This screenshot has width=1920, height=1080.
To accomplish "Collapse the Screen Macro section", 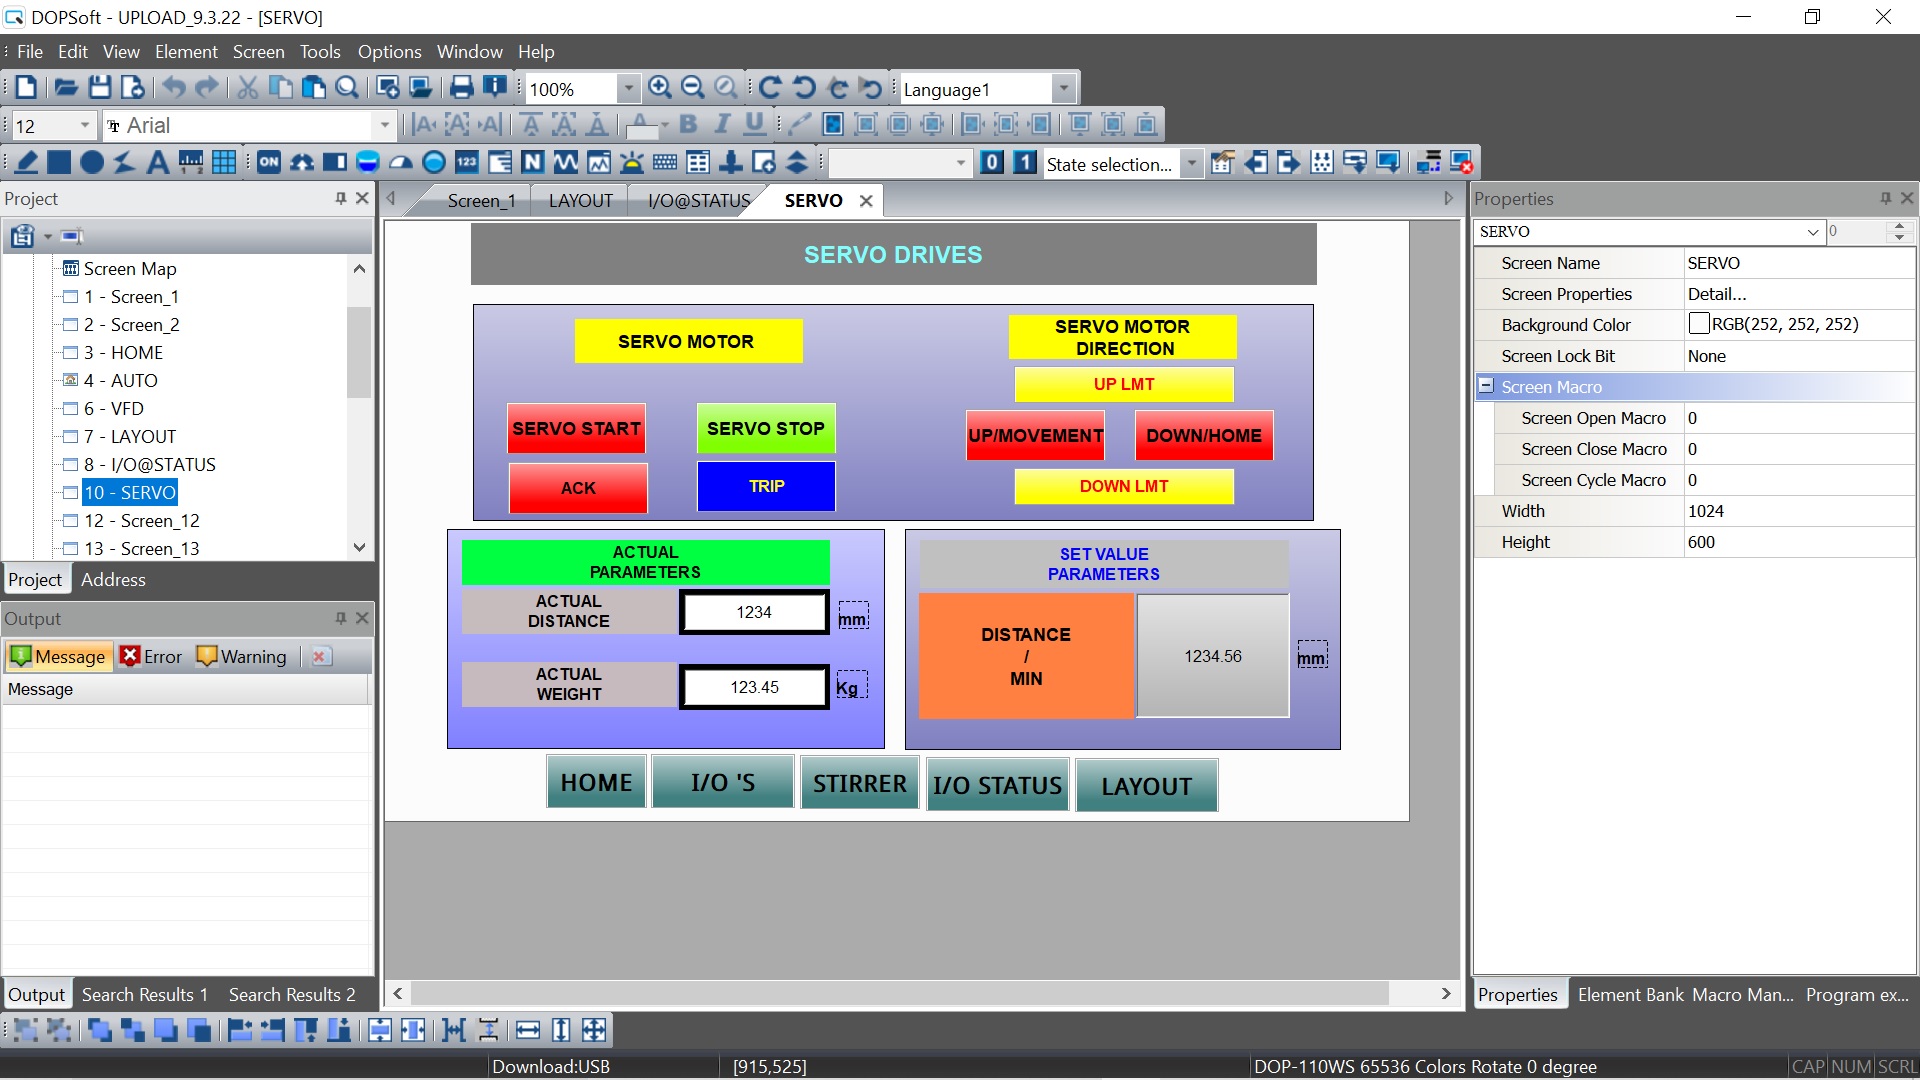I will coord(1486,386).
